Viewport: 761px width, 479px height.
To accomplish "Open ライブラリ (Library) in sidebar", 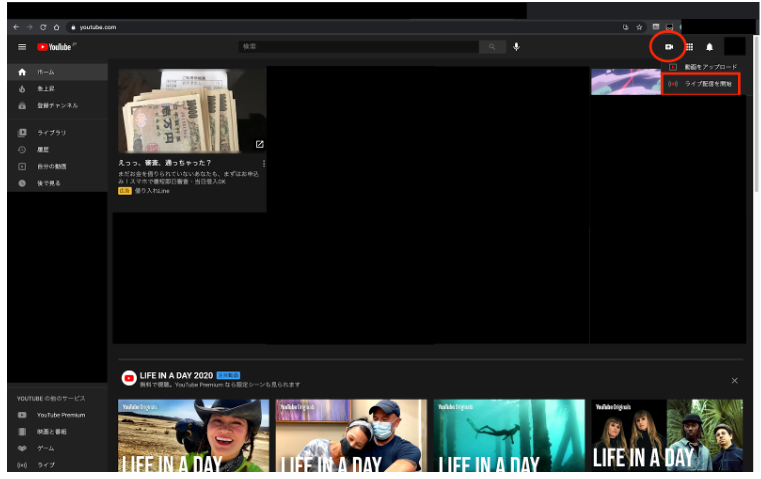I will [x=52, y=133].
